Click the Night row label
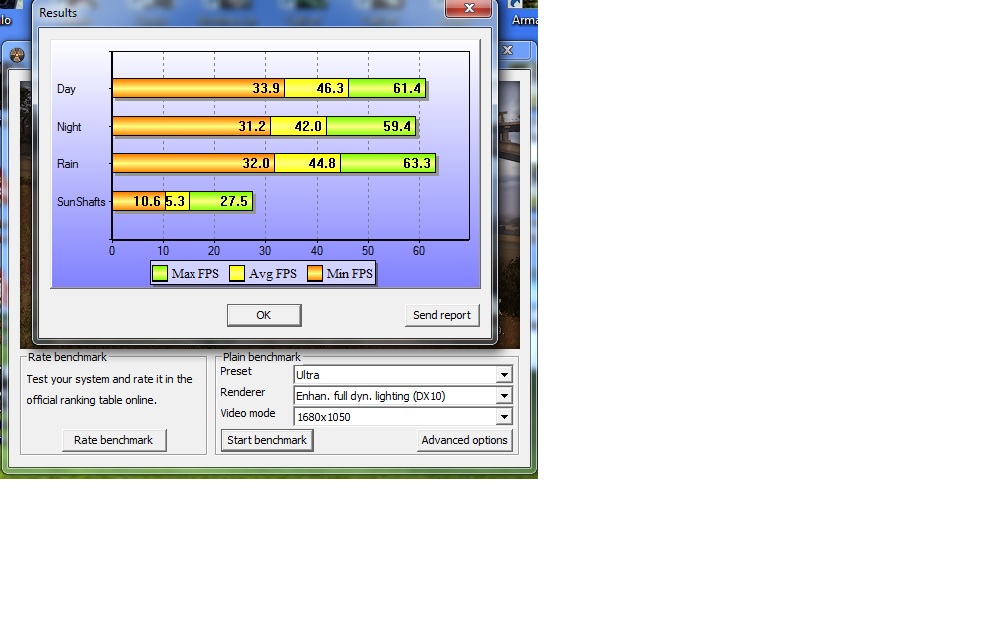The image size is (1008, 630). point(69,127)
